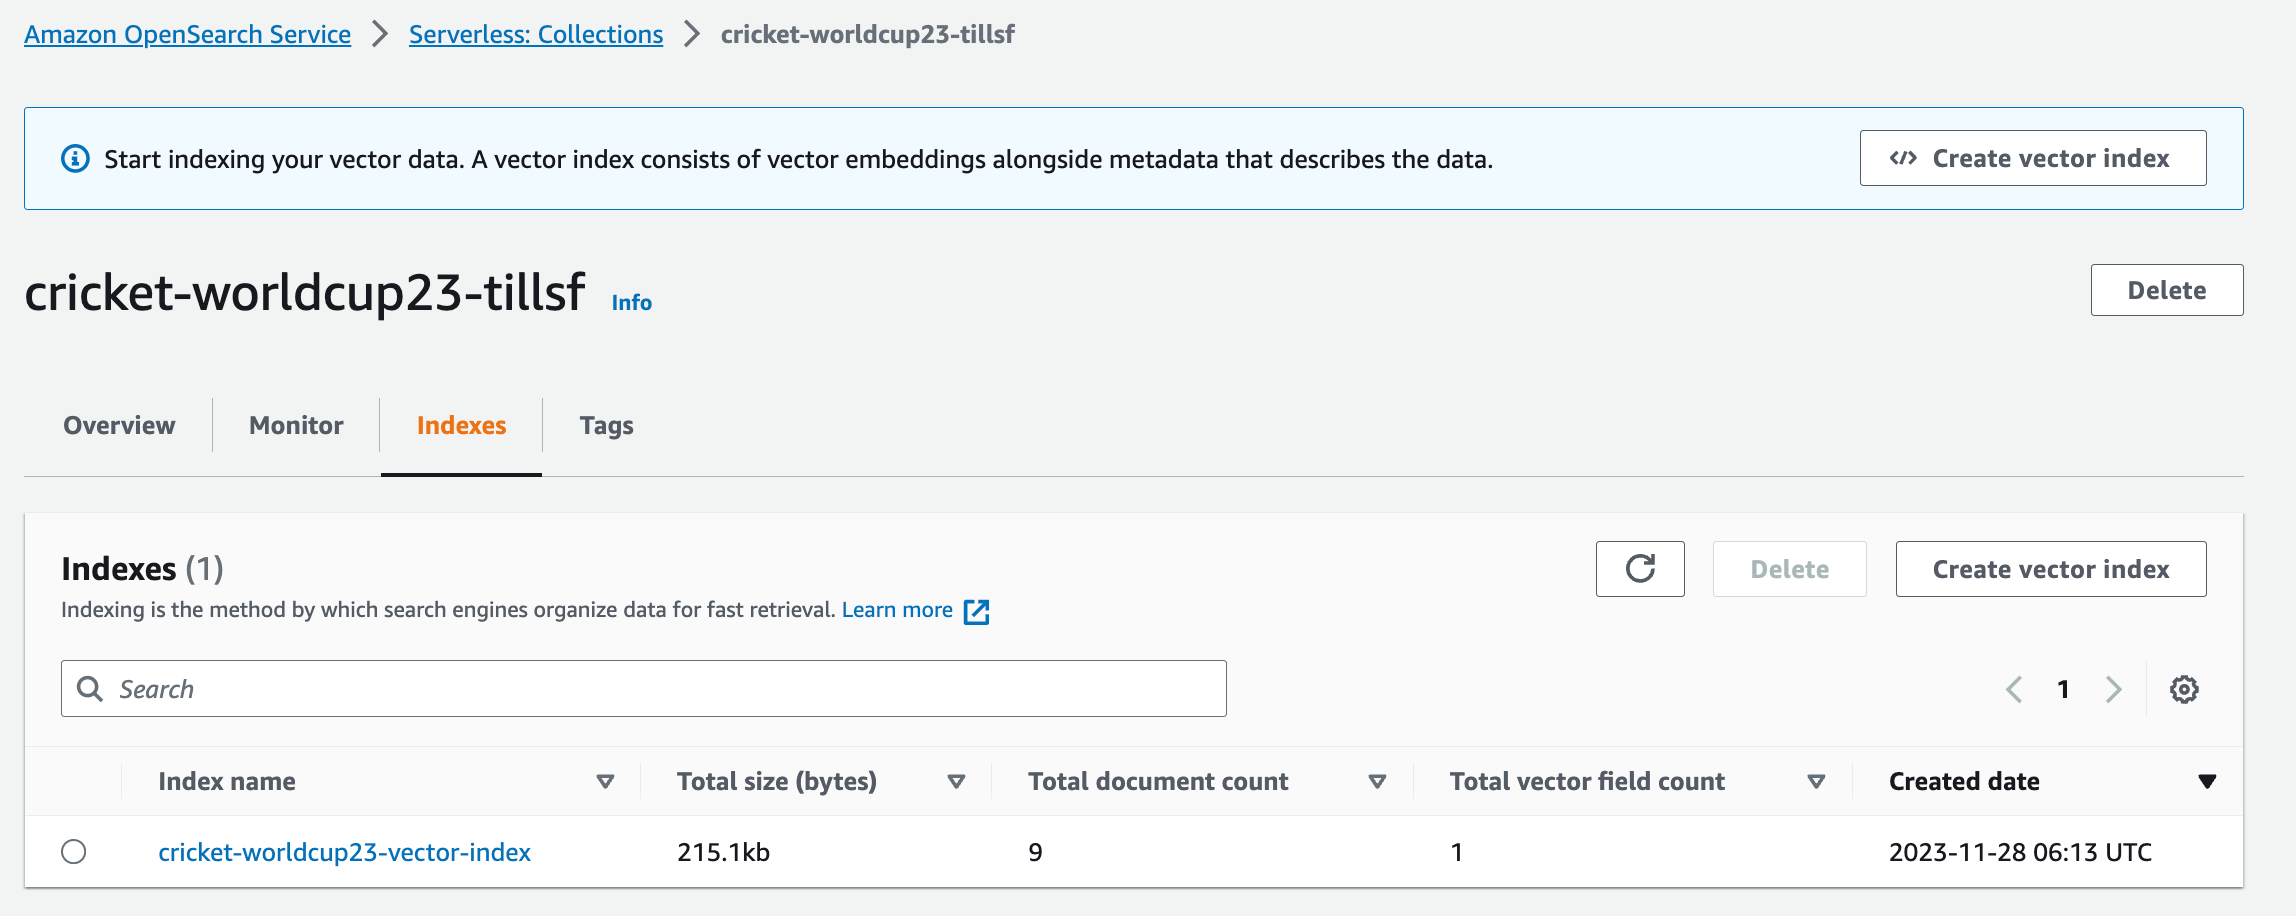Delete the collection using top Delete button
Screen dimensions: 2296x916
pos(2167,290)
